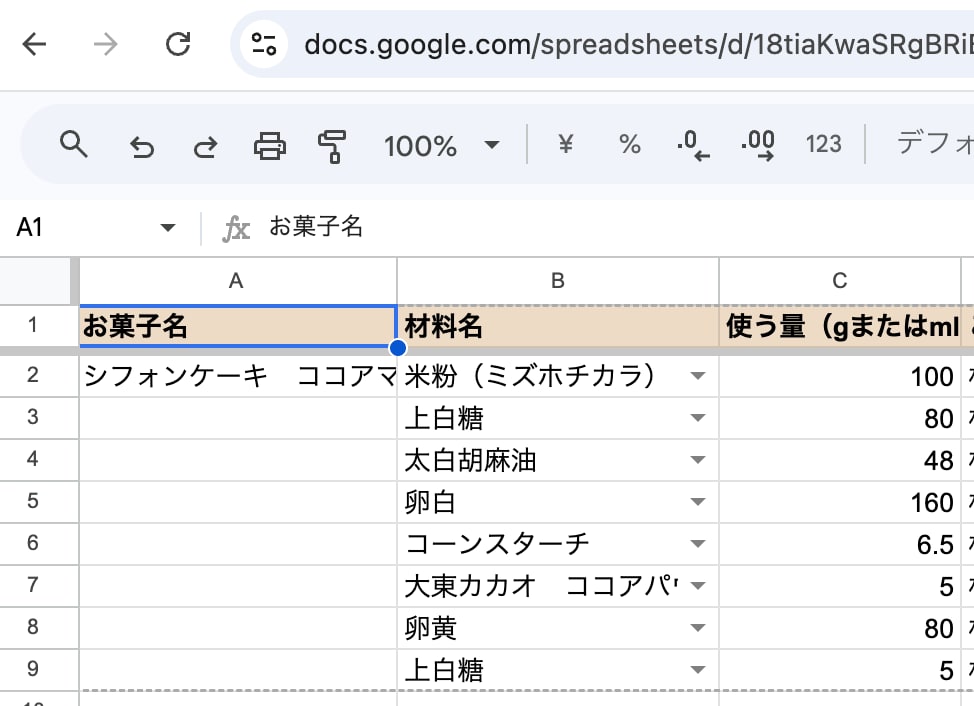Click the 使う量 header cell
The width and height of the screenshot is (974, 706).
point(840,326)
